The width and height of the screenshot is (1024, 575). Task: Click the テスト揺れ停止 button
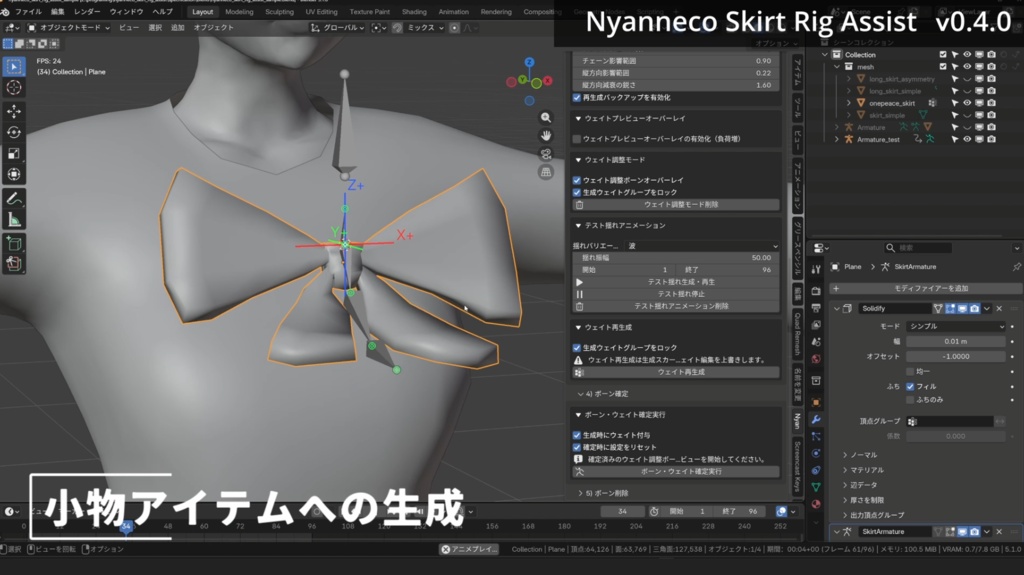pos(676,294)
